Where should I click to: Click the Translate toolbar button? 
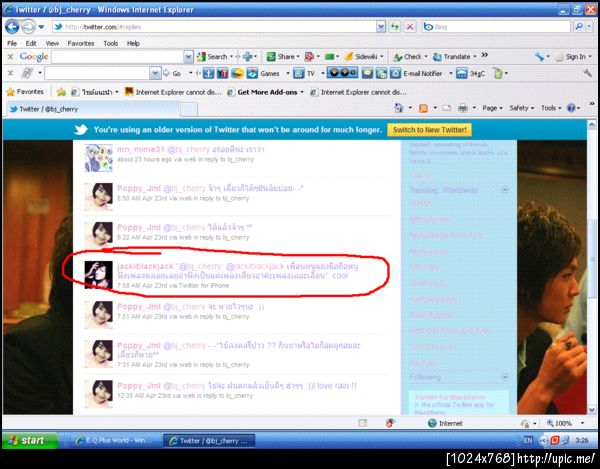pyautogui.click(x=452, y=57)
